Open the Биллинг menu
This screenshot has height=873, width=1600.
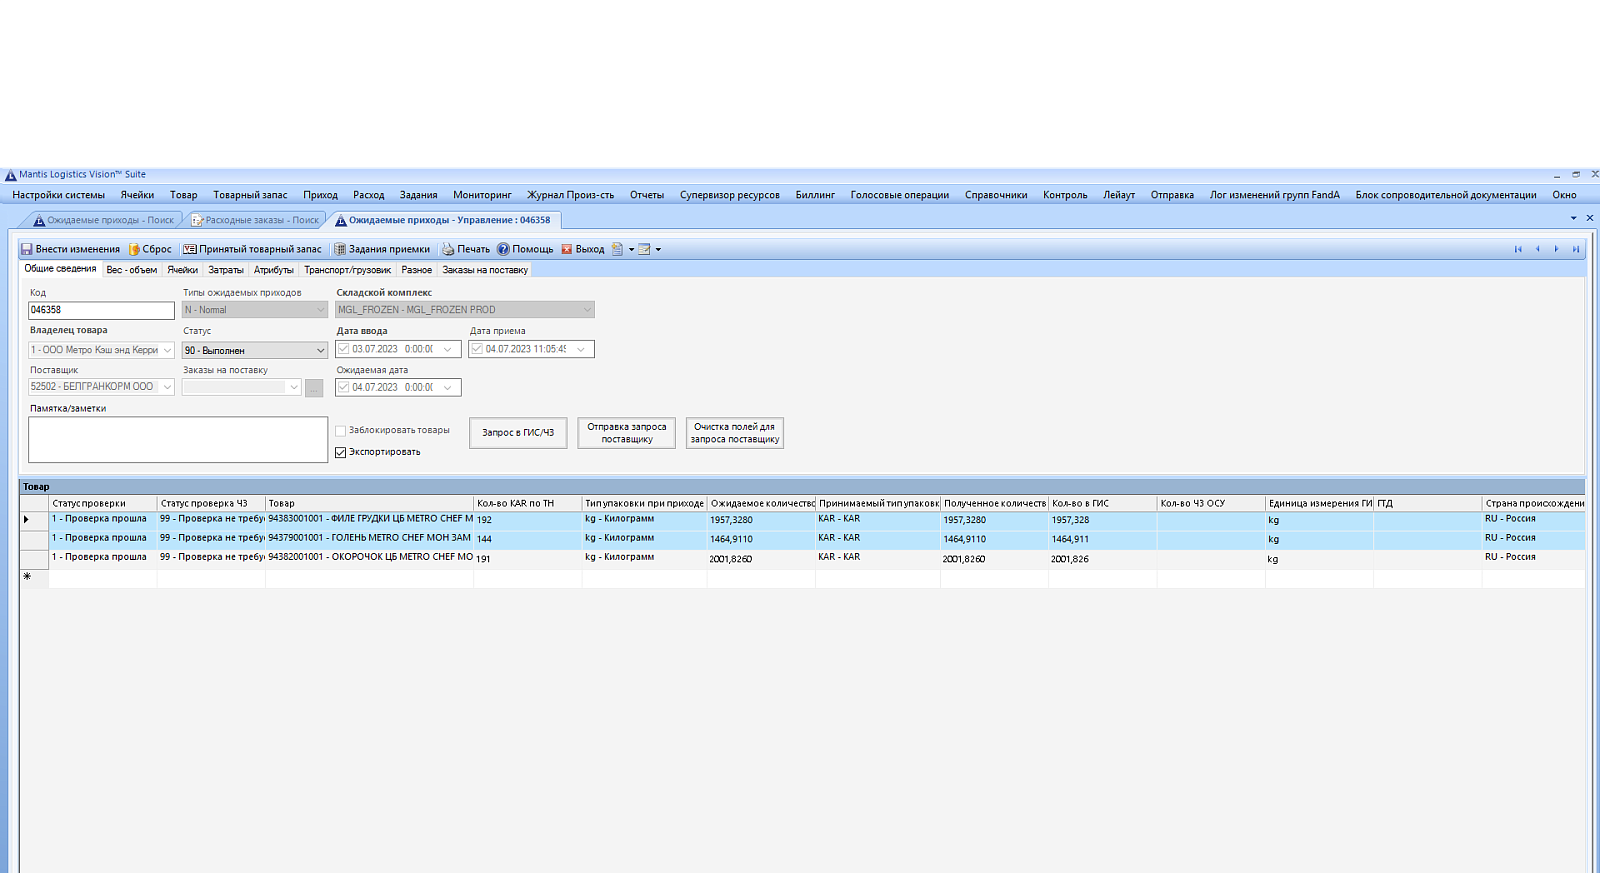coord(815,195)
